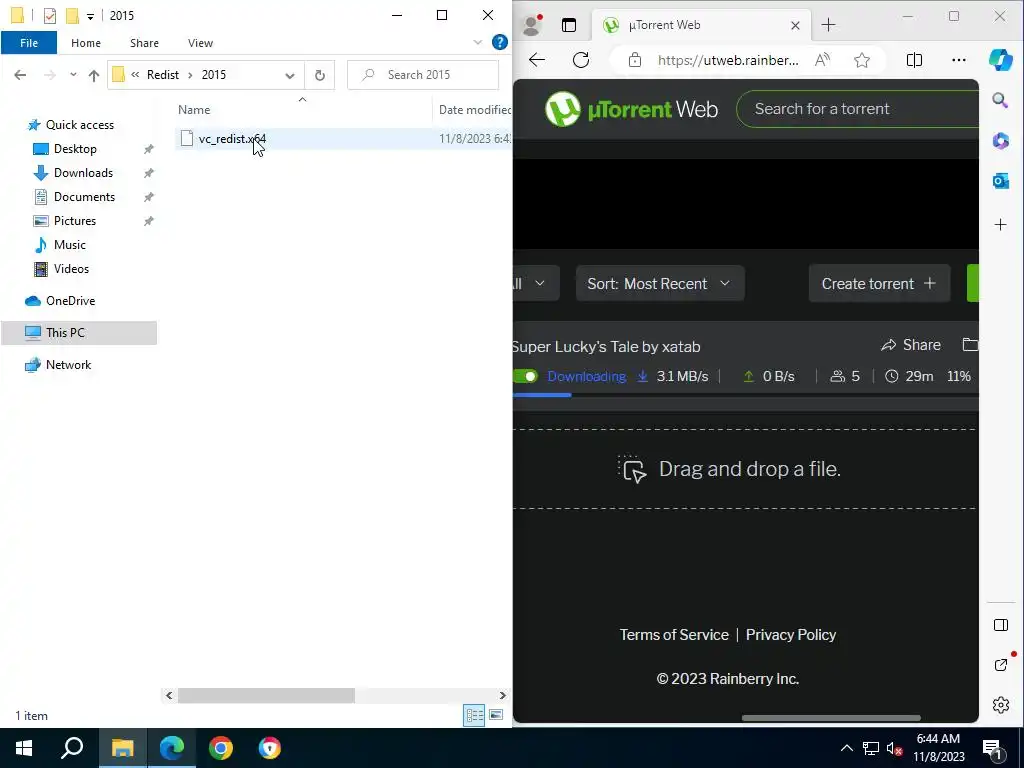Select the µTorrent Web browser tab
The height and width of the screenshot is (768, 1024).
tap(700, 25)
